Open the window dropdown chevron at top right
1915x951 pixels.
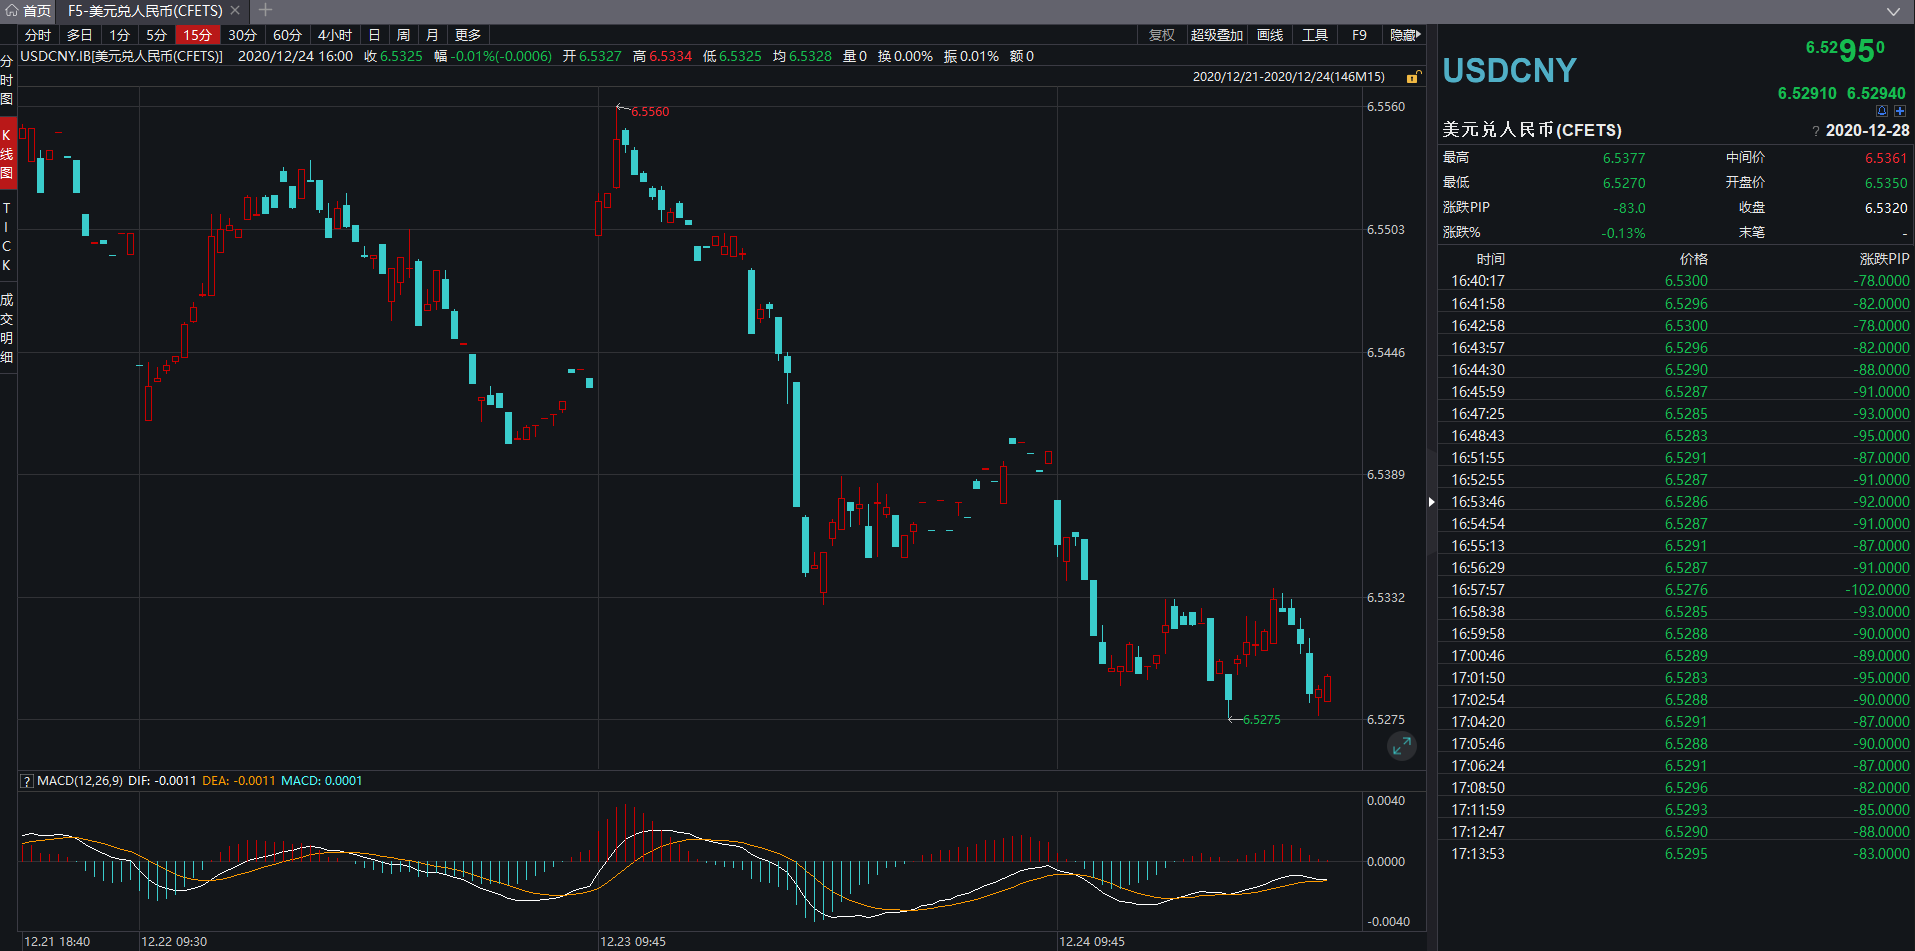(x=1893, y=11)
